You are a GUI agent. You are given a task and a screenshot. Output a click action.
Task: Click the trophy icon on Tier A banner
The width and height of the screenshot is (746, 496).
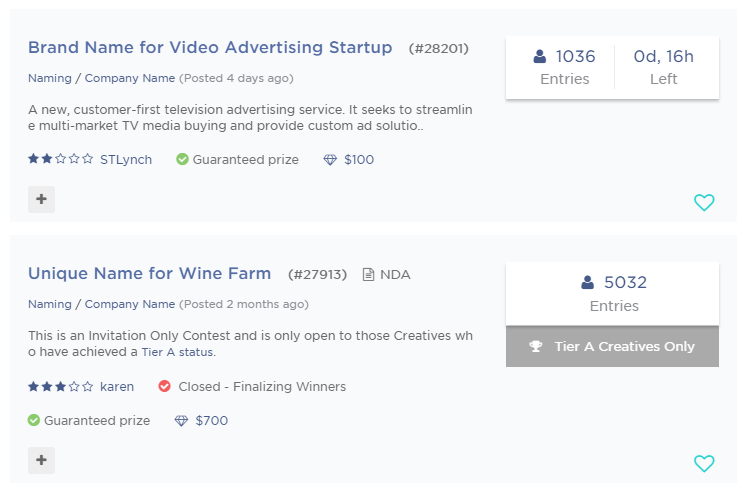click(x=536, y=347)
